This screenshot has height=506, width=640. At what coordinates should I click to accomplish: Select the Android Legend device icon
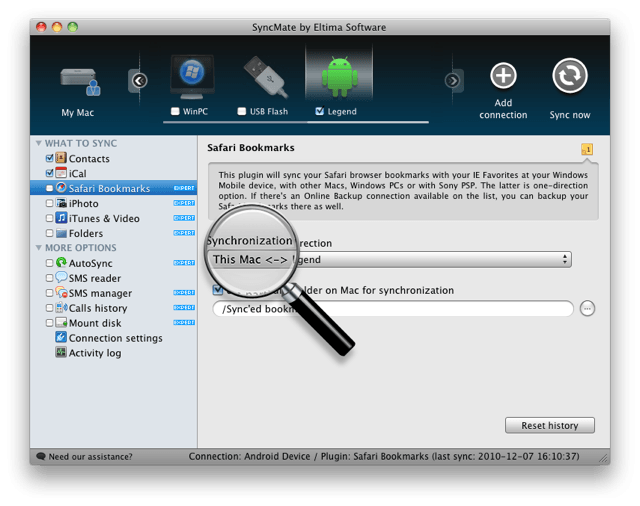coord(337,75)
